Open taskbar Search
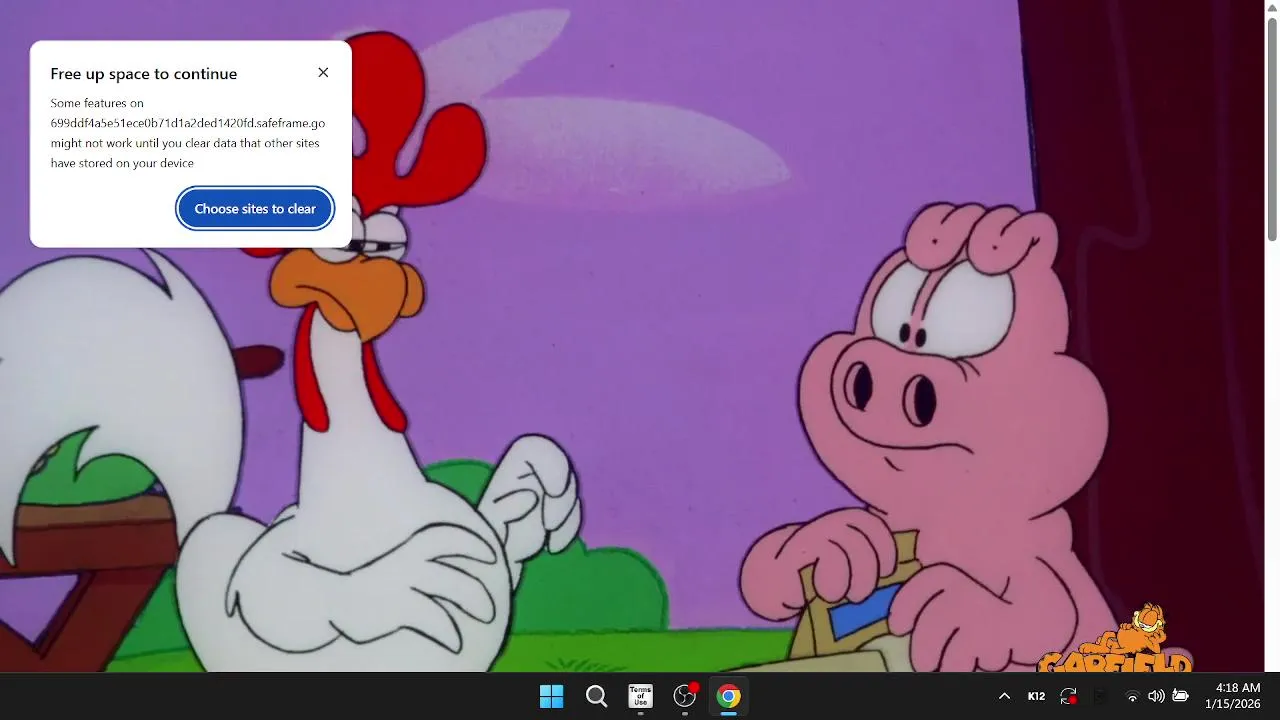Viewport: 1280px width, 720px height. point(596,696)
